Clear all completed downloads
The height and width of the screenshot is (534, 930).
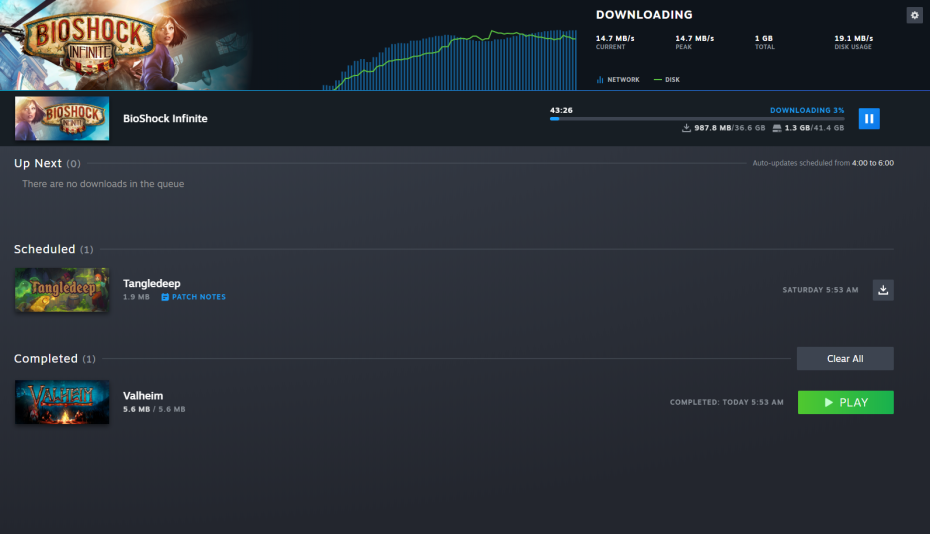tap(845, 359)
